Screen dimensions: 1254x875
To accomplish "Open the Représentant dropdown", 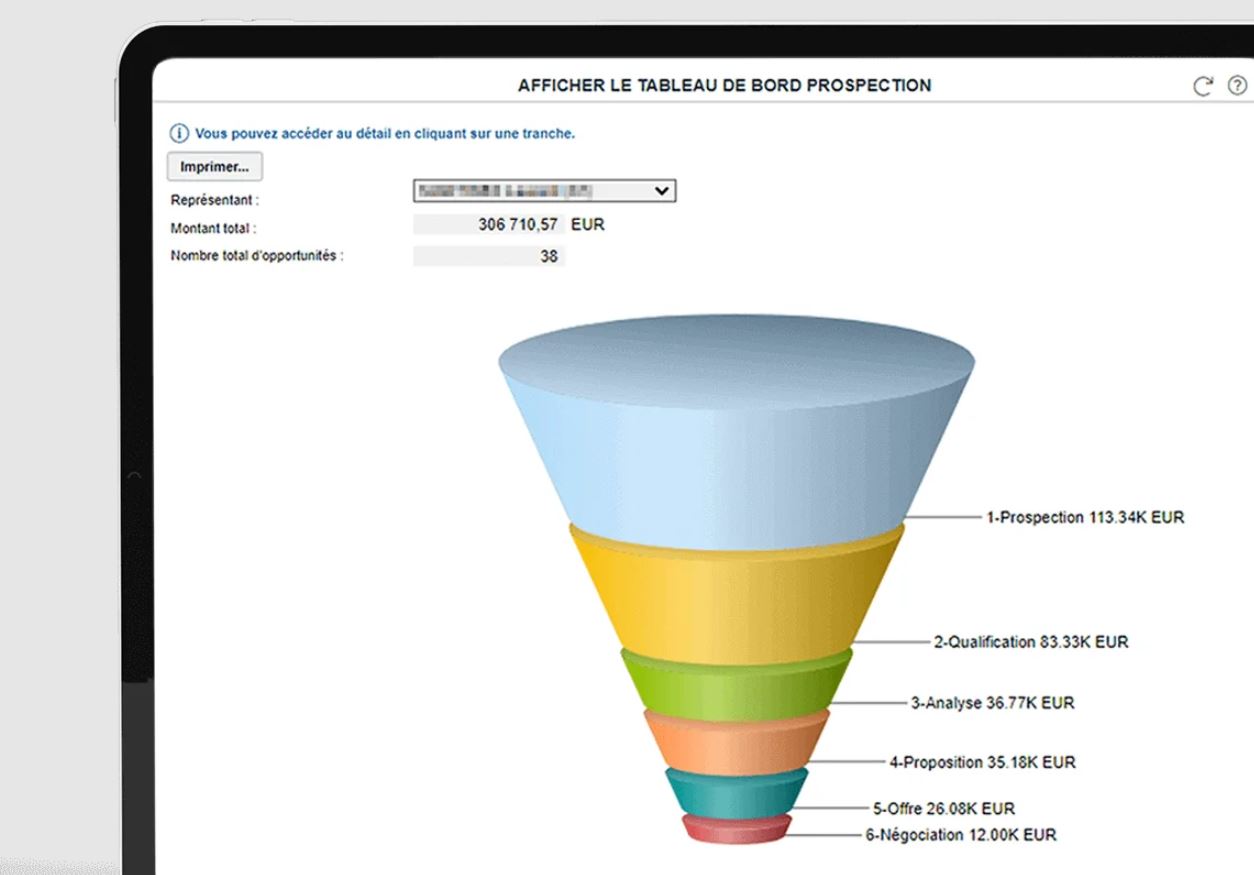I will (x=545, y=191).
